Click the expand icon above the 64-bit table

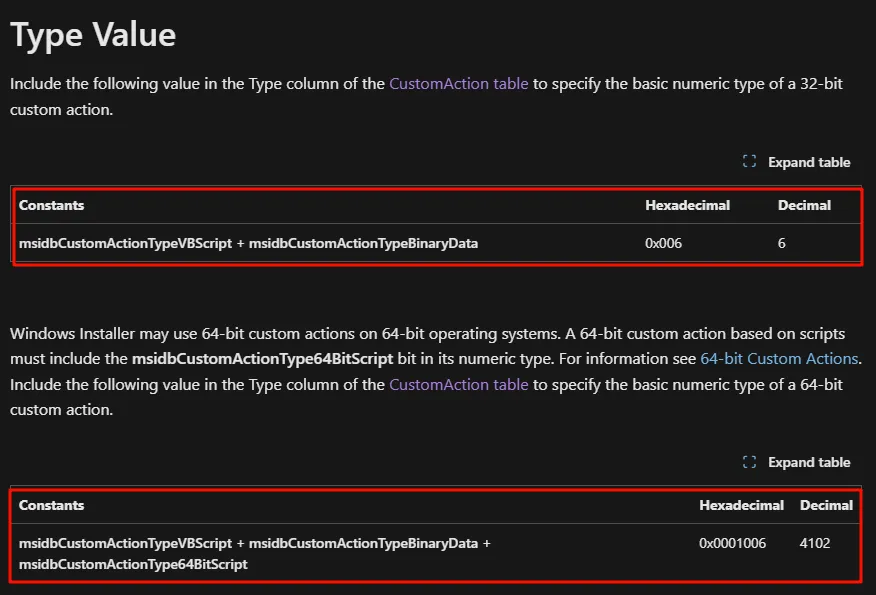pos(749,462)
